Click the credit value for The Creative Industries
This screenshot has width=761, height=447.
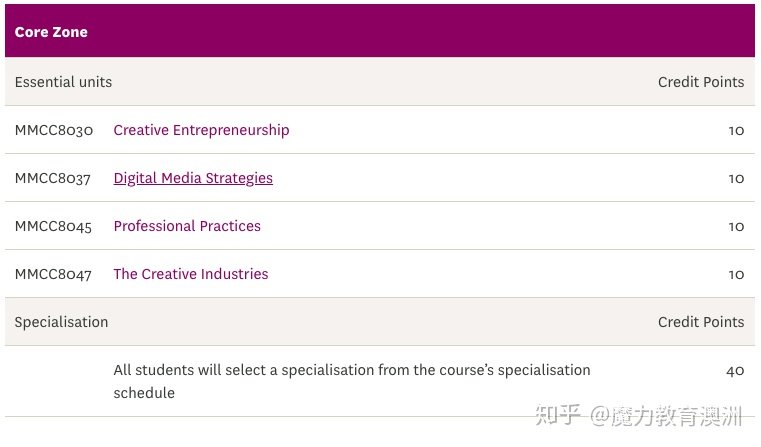tap(736, 275)
